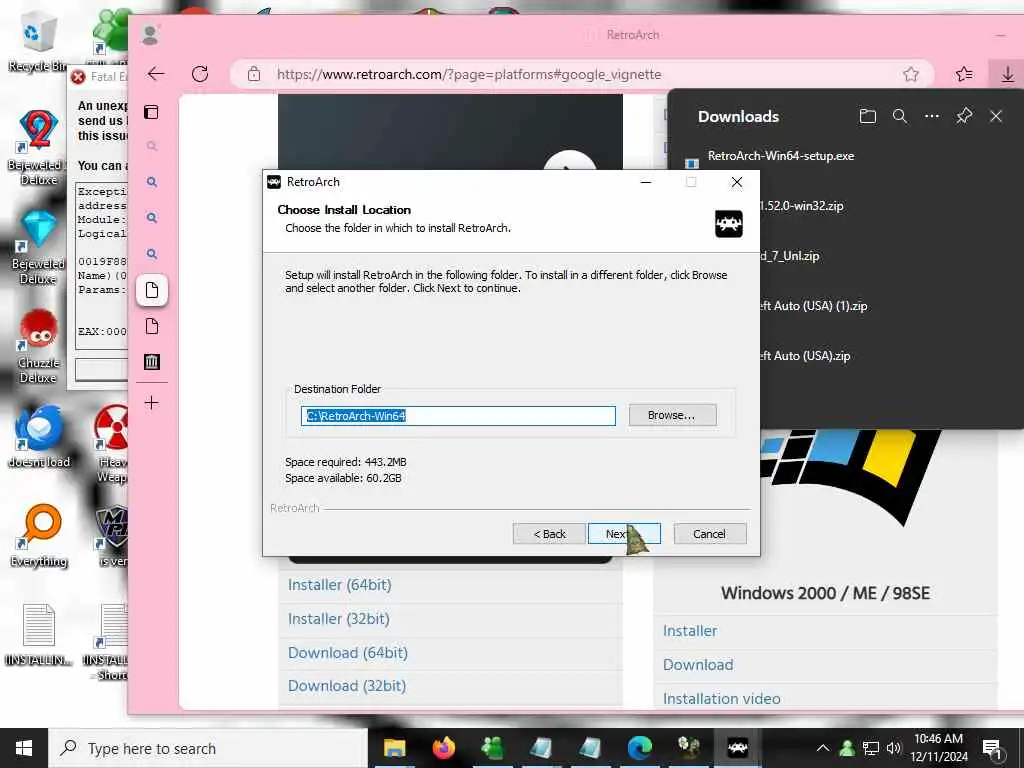Screen dimensions: 1024x768
Task: Open more options in the Downloads panel
Action: (932, 116)
